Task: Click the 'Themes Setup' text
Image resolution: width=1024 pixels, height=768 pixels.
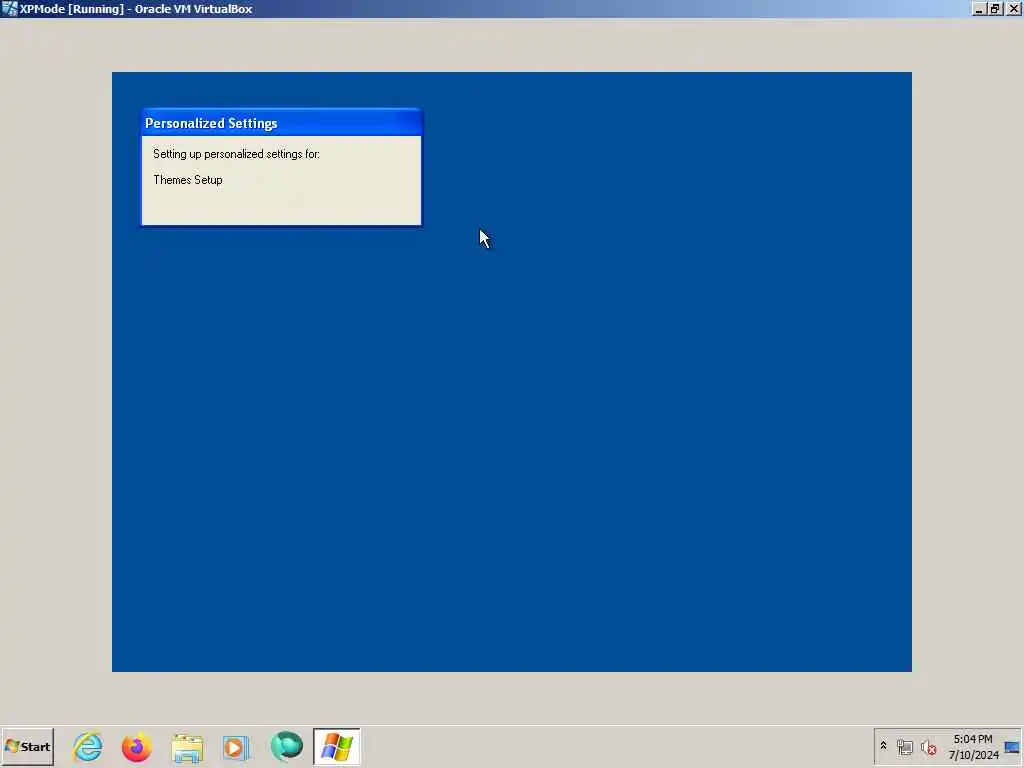Action: [187, 180]
